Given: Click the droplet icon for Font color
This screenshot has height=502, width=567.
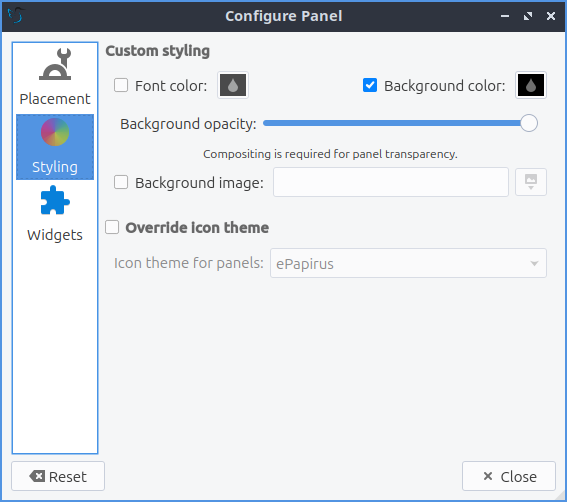Looking at the screenshot, I should 233,85.
